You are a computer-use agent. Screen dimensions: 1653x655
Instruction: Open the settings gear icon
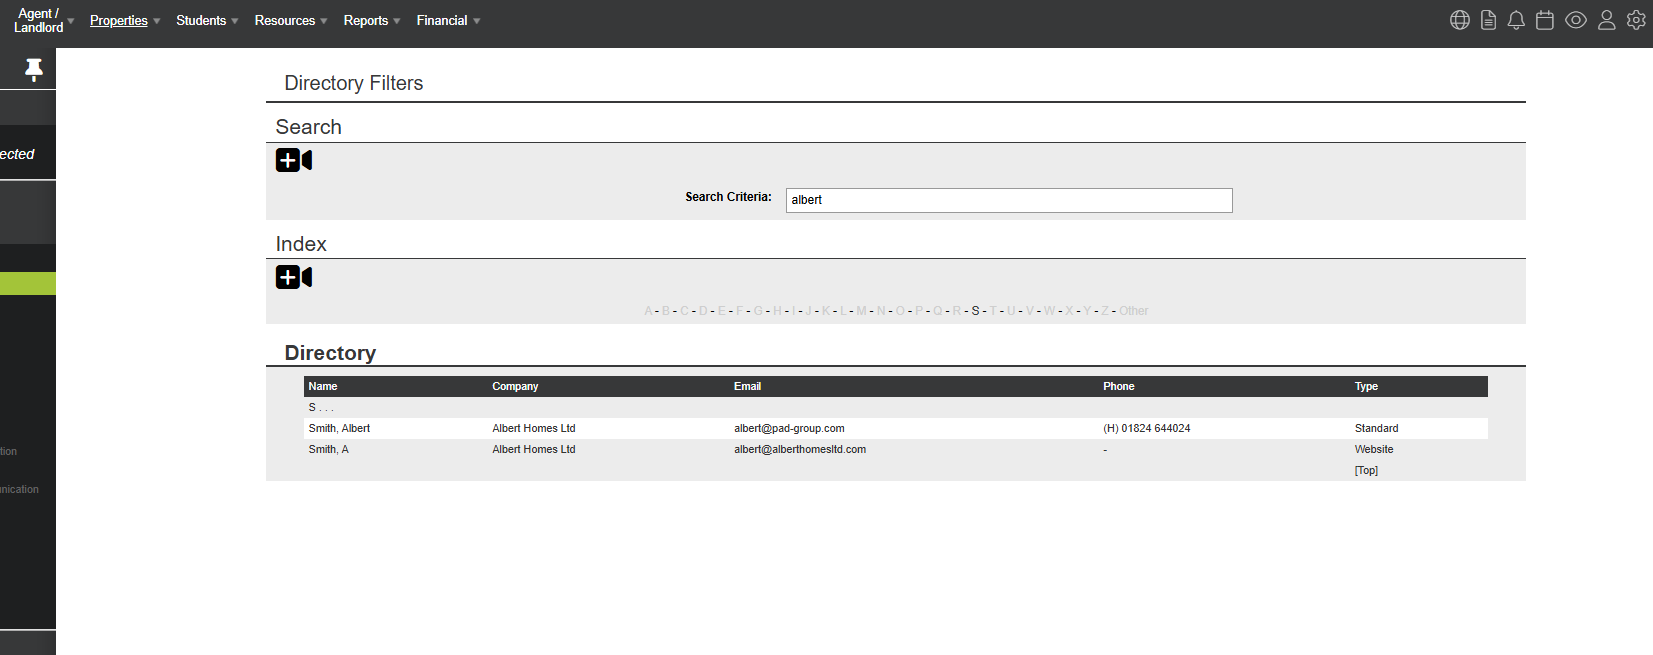tap(1636, 20)
